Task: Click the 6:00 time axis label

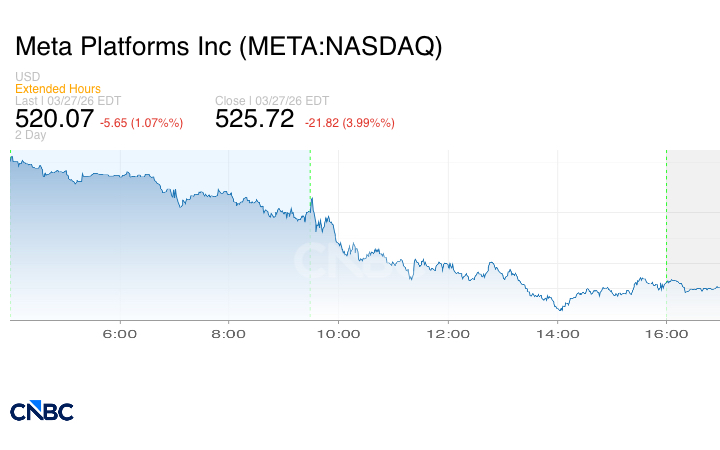Action: click(120, 334)
